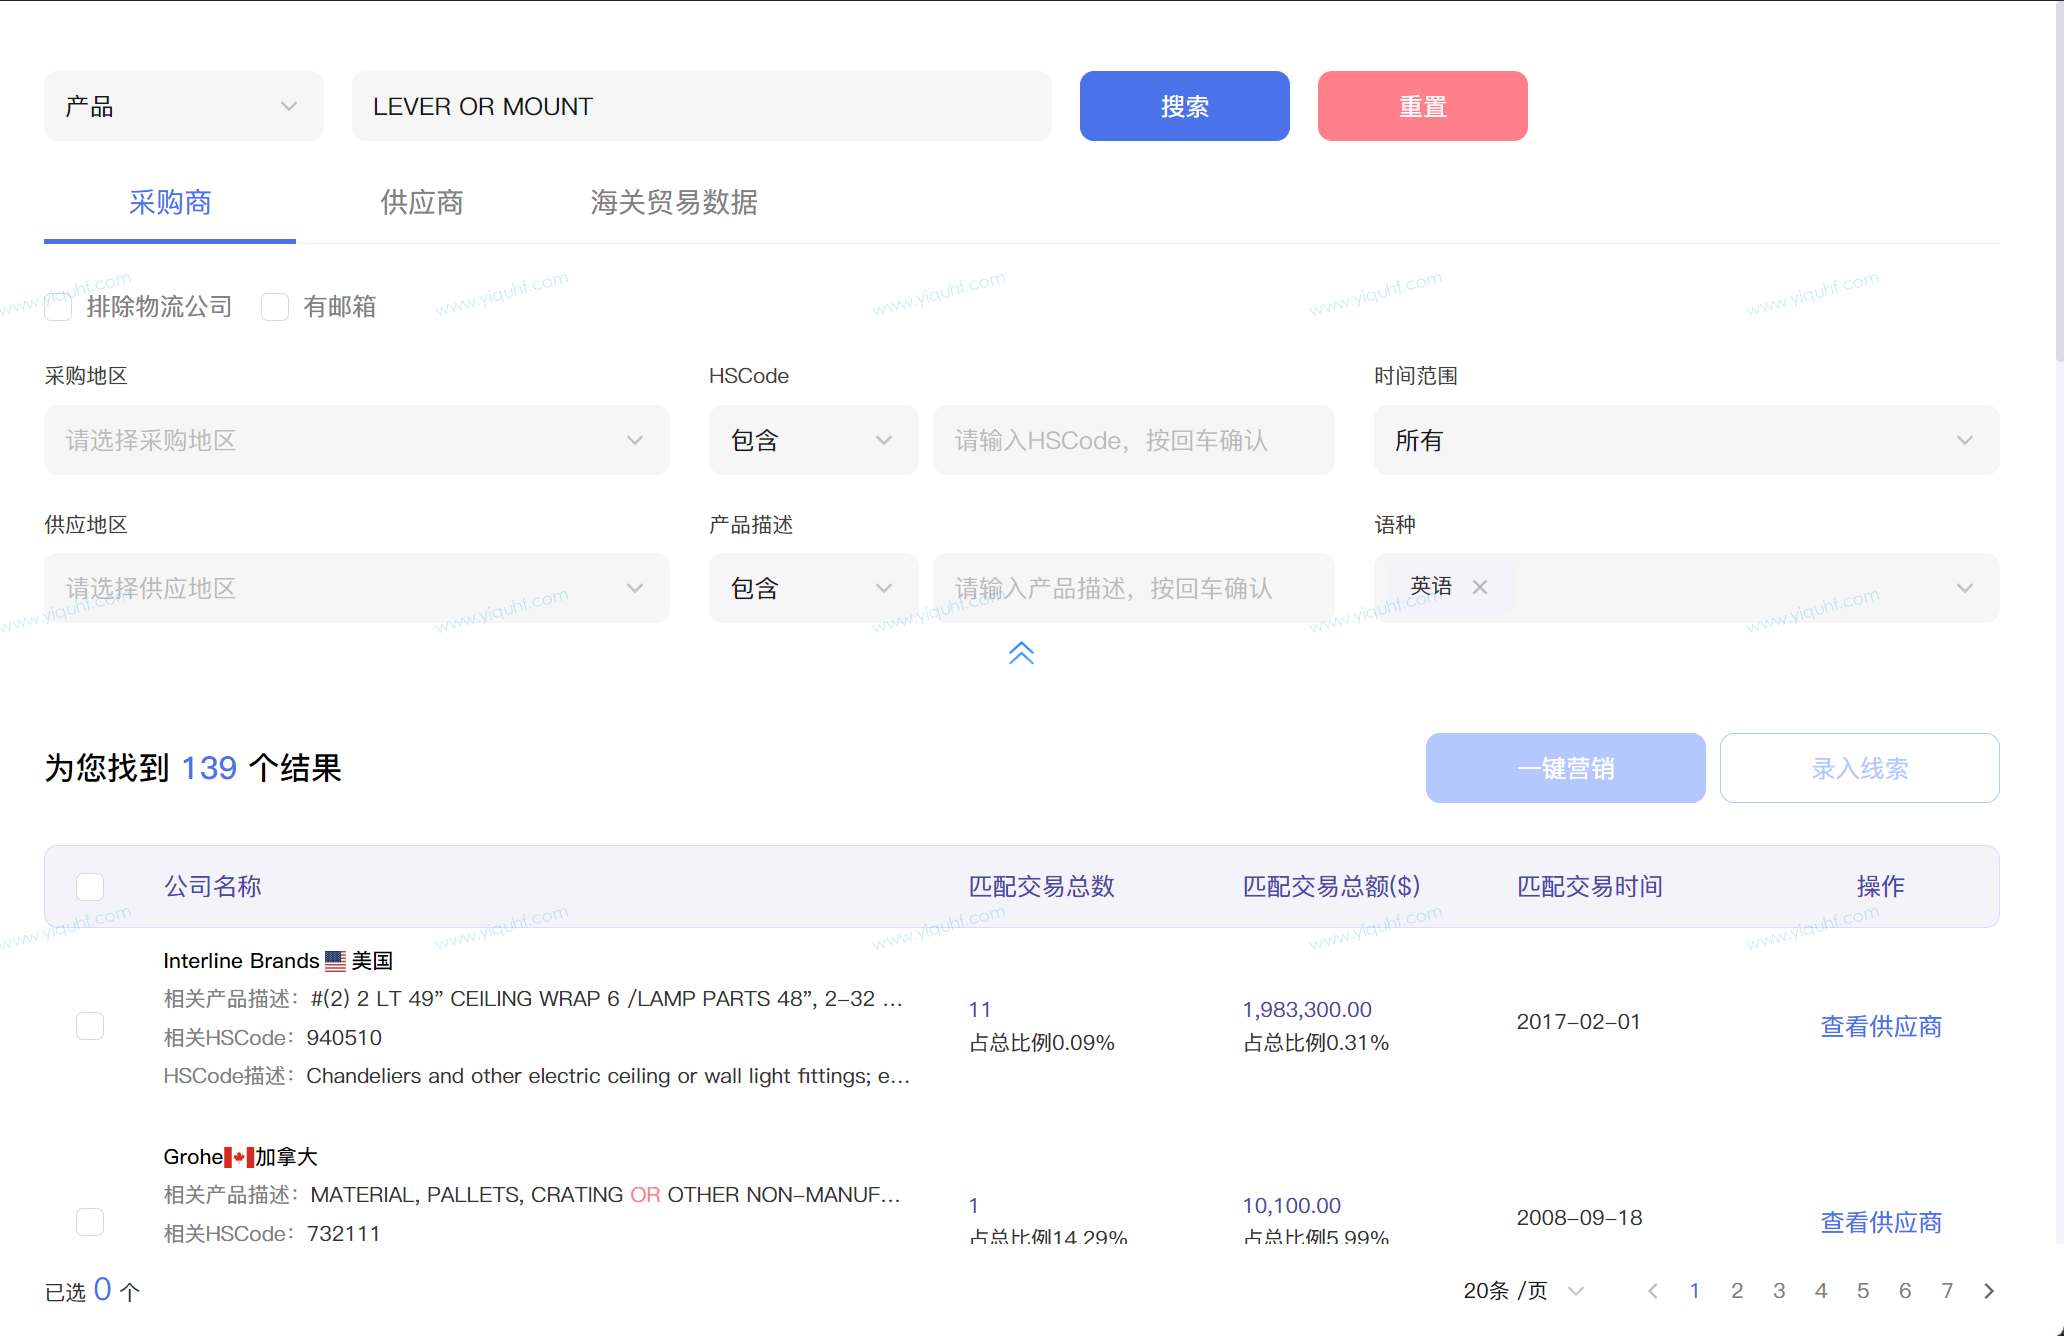
Task: Click the date 2008-09-18
Action: (1578, 1218)
